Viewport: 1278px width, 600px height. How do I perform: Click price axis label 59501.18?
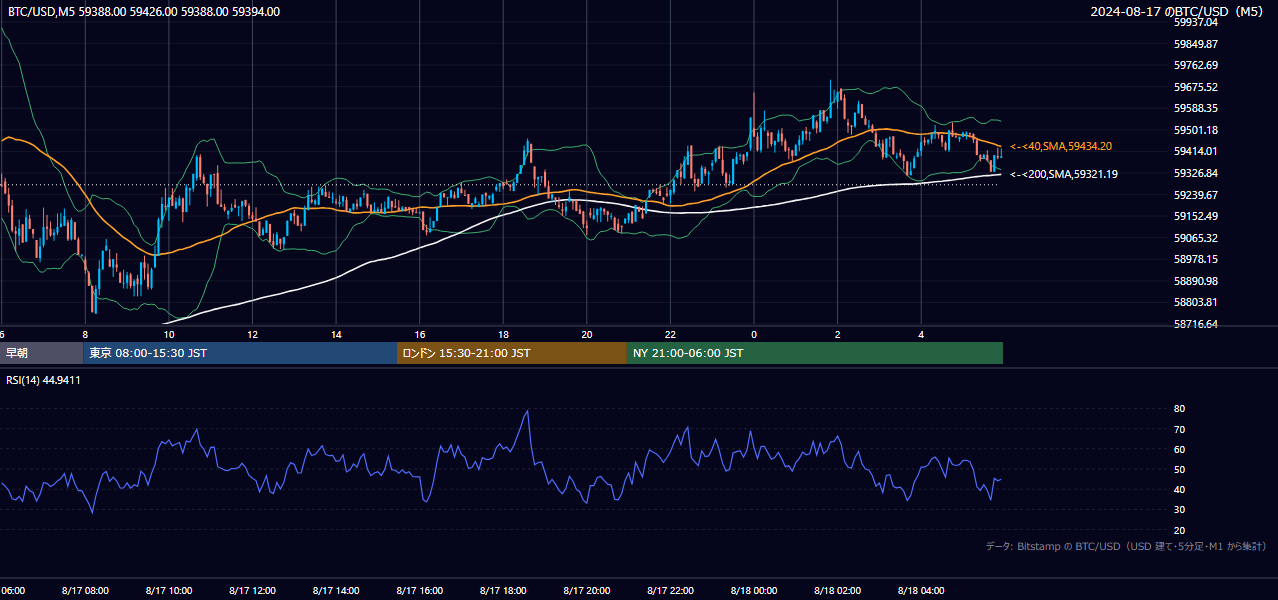click(x=1196, y=130)
